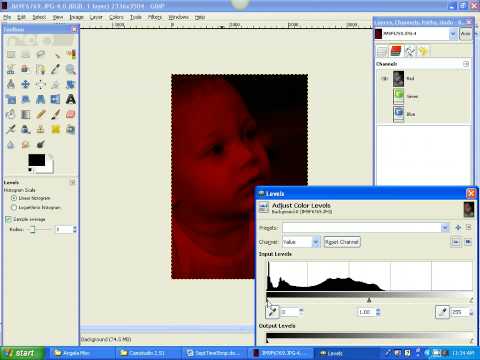Select the Flip tool

[x=56, y=99]
